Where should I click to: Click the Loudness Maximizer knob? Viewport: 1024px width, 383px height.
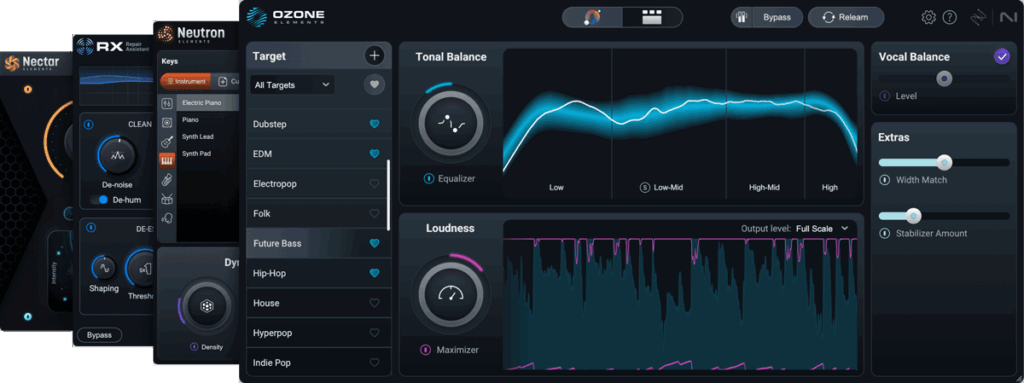[x=451, y=294]
